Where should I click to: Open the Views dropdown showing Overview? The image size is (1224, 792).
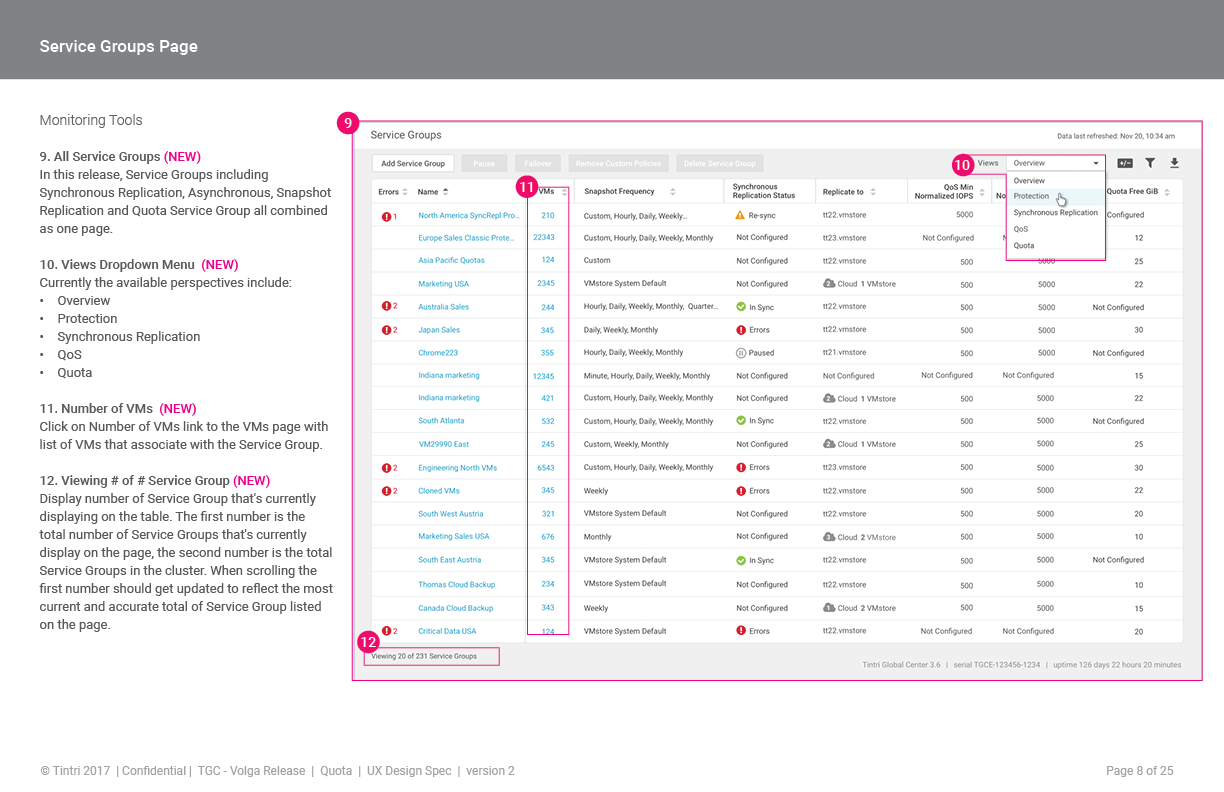coord(1056,163)
